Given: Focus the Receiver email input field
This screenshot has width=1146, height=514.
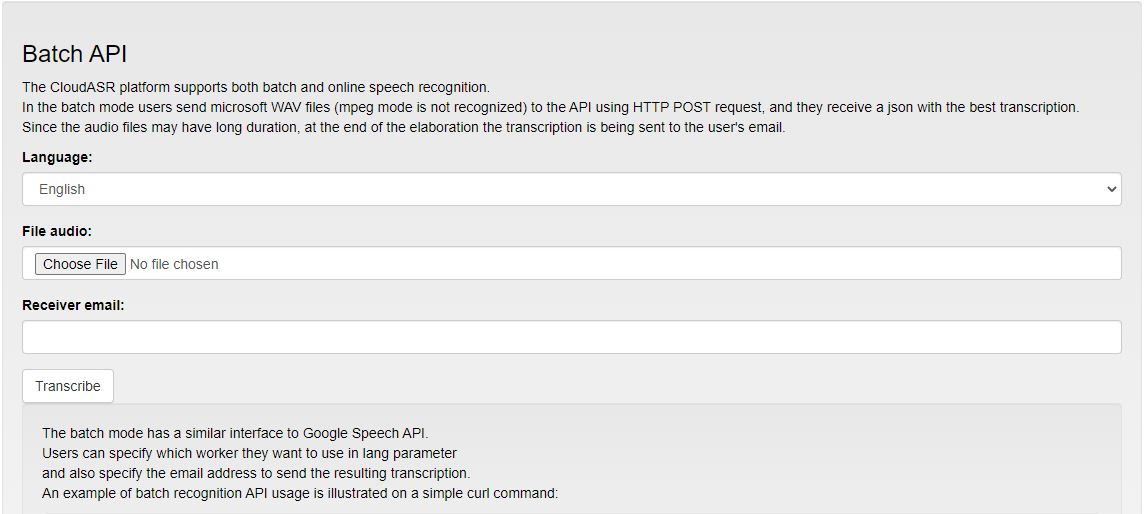Looking at the screenshot, I should (572, 337).
